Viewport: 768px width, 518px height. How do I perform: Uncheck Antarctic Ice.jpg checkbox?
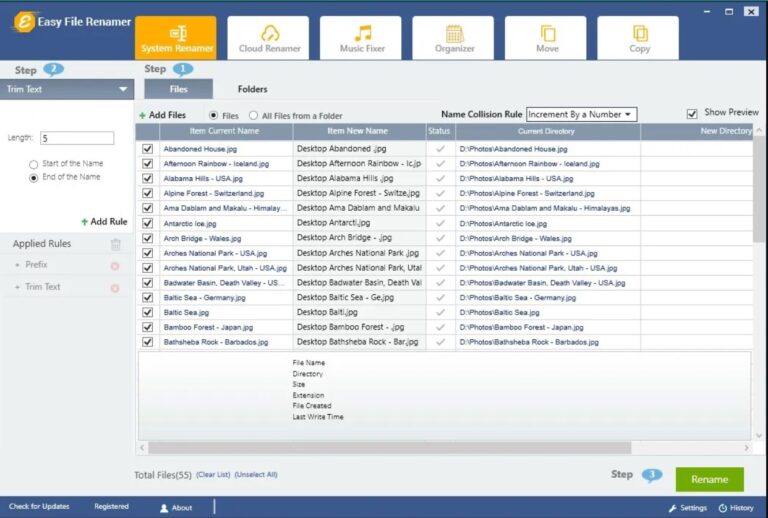[x=147, y=223]
